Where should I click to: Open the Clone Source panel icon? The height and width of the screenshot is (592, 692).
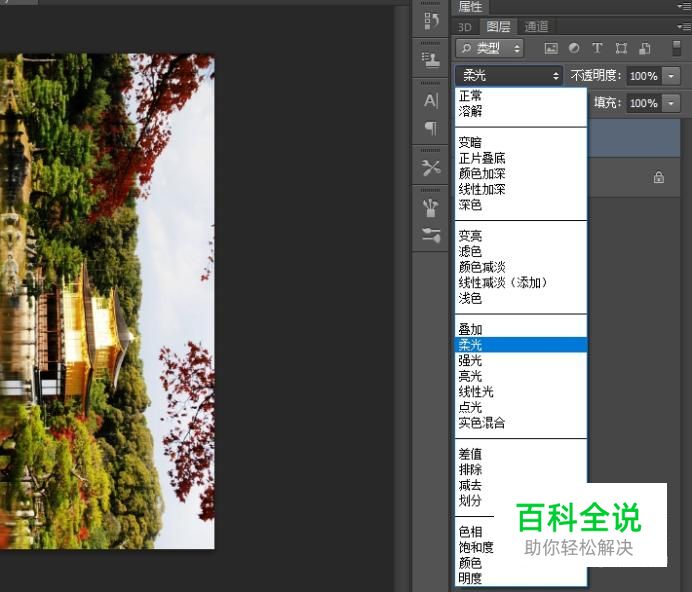[x=431, y=60]
